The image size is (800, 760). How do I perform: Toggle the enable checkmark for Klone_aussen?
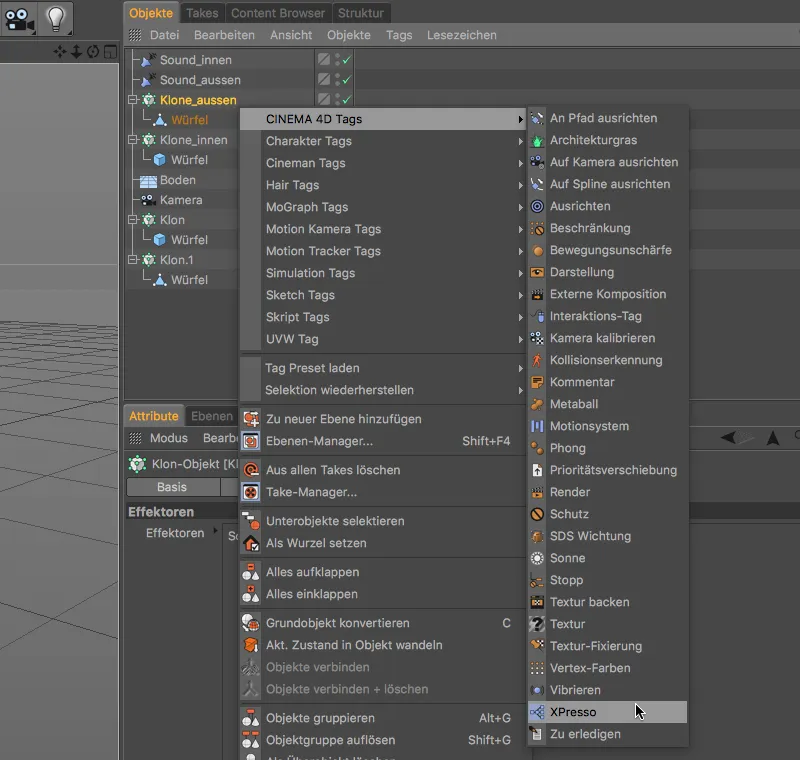(347, 100)
